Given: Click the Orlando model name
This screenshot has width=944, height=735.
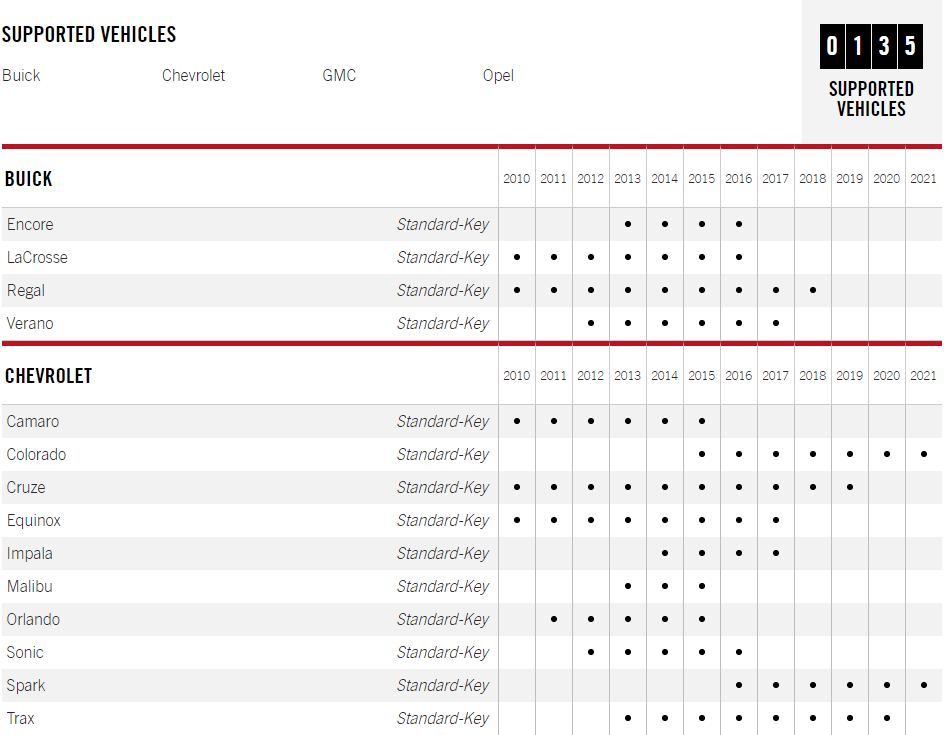Looking at the screenshot, I should click(x=33, y=619).
